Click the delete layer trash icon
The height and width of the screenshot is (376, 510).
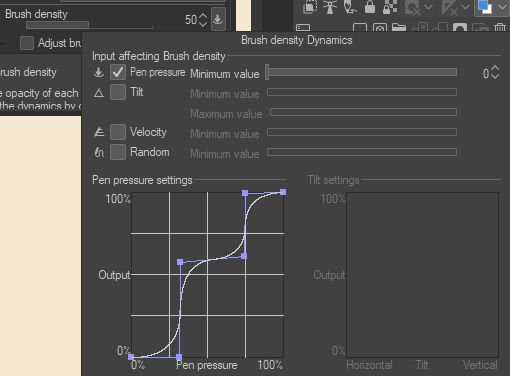pos(500,27)
